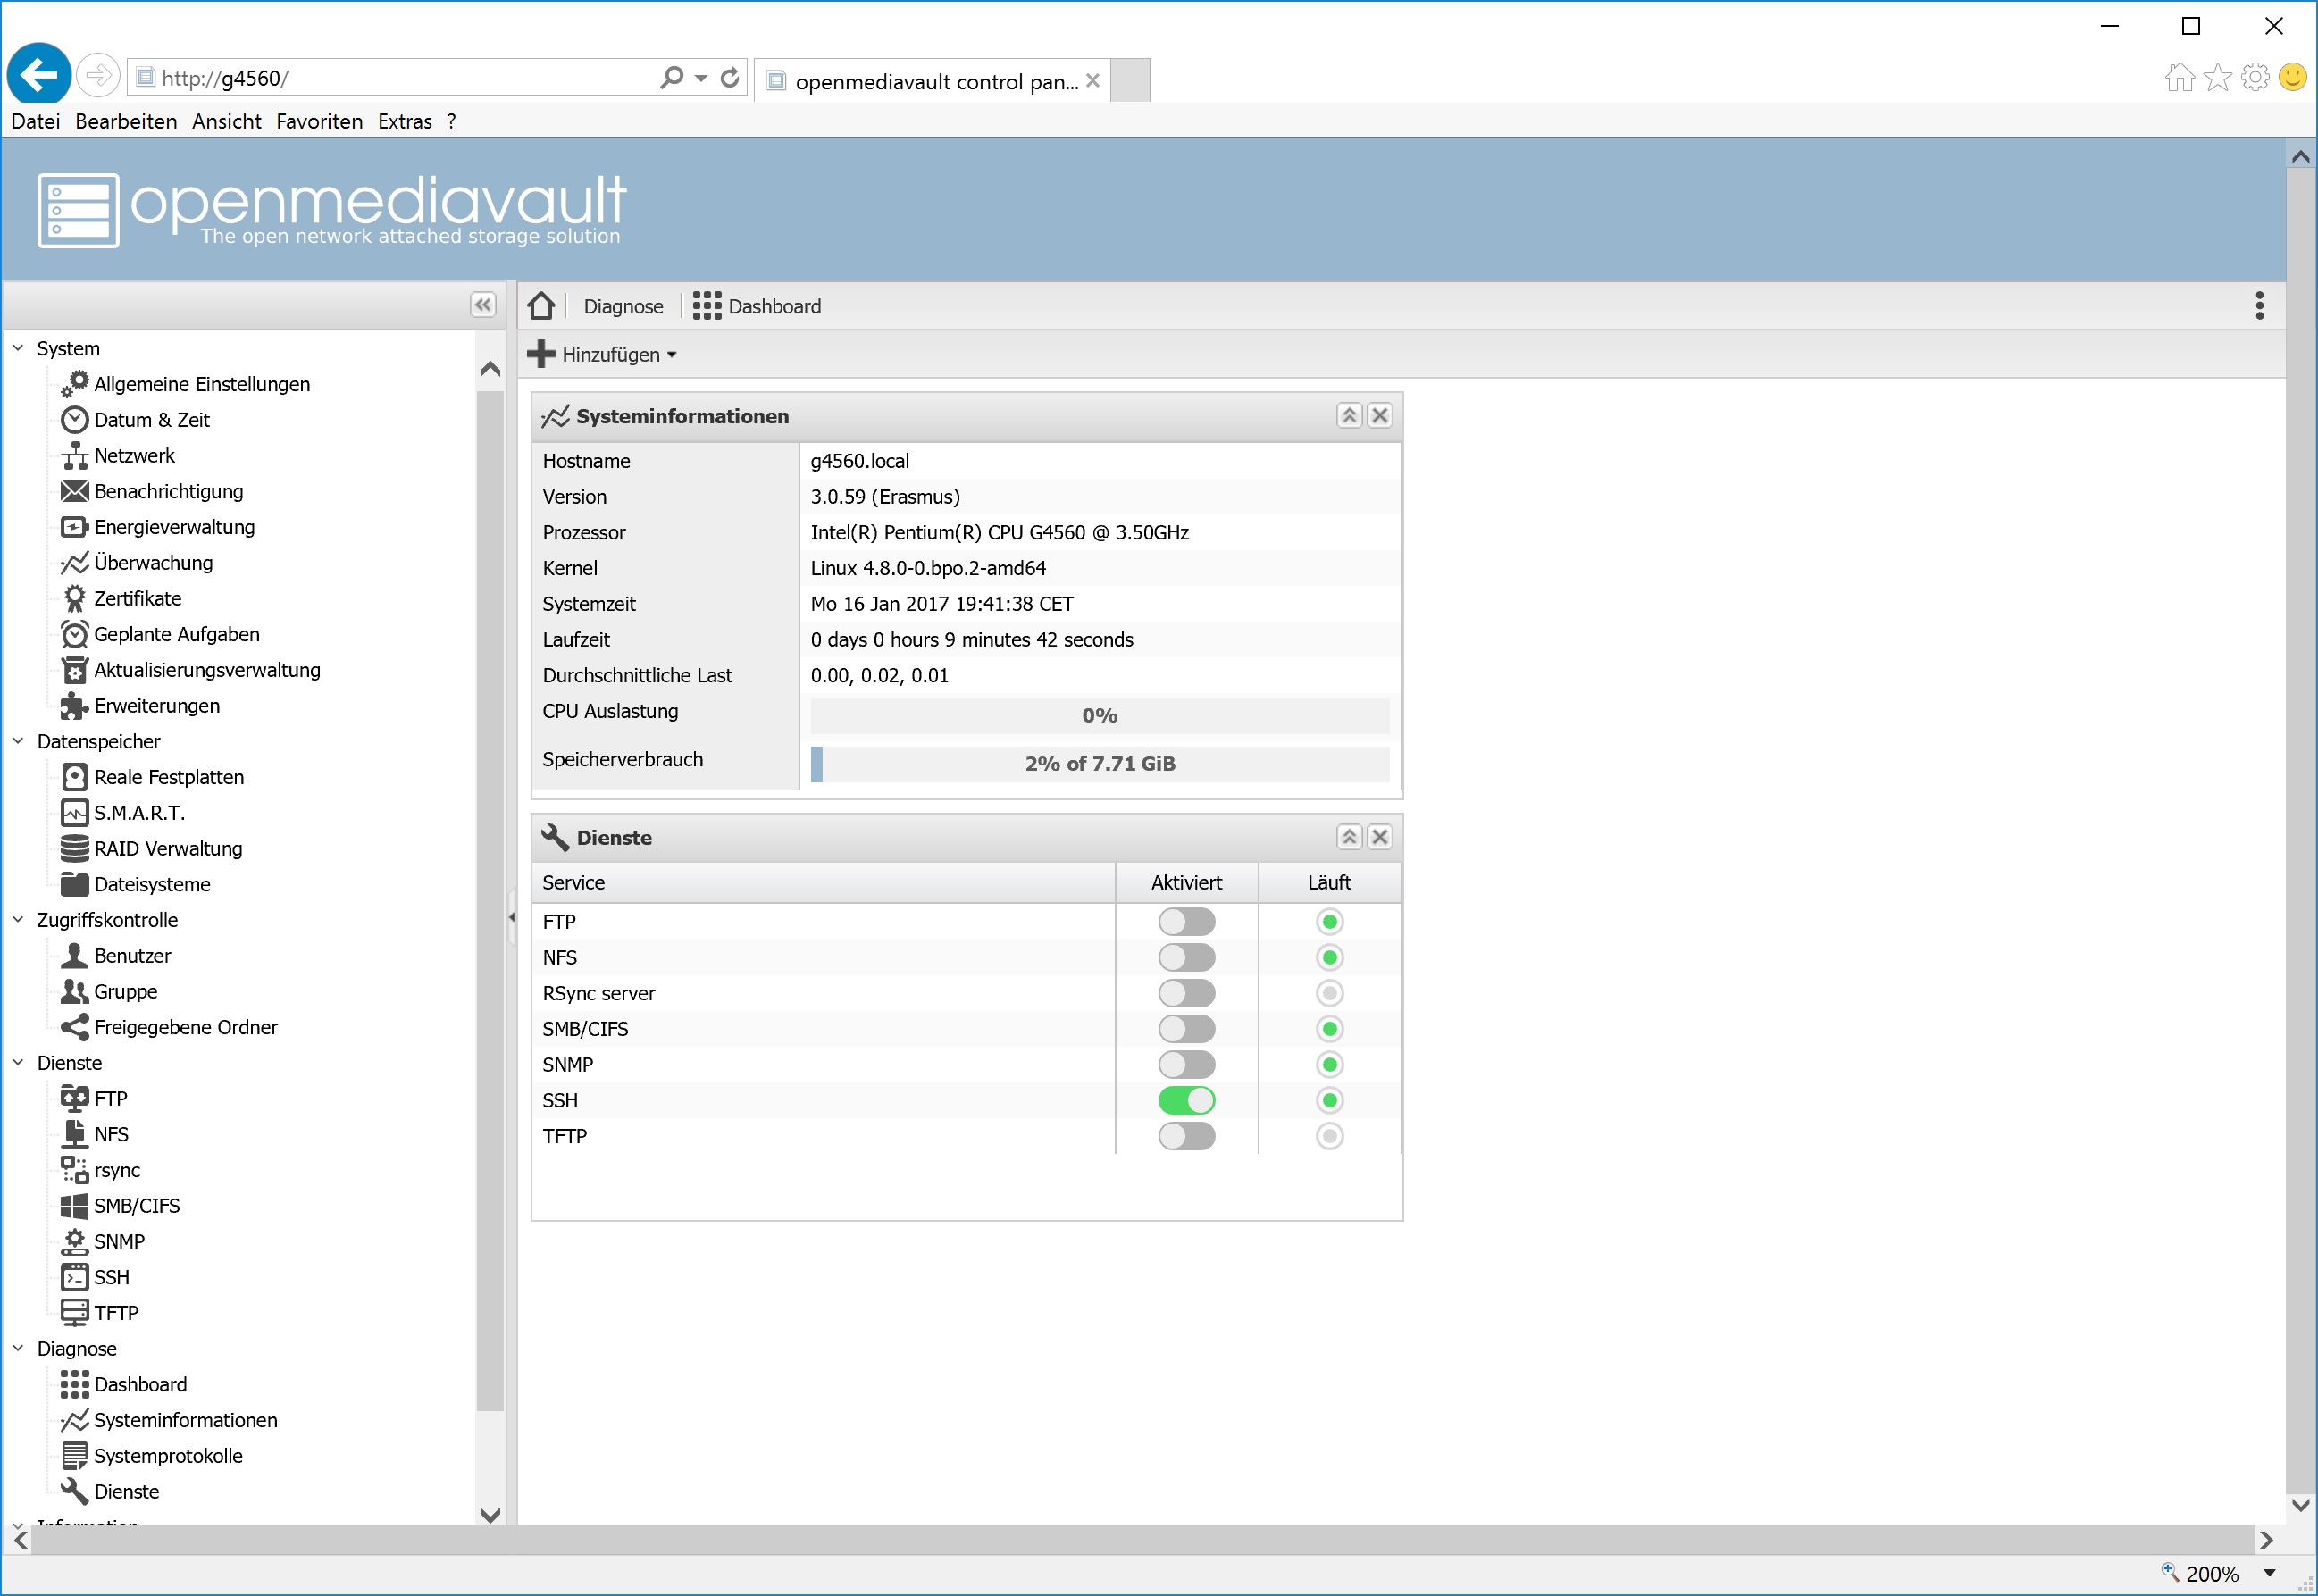Screen dimensions: 2318x1596
Task: Open the Ansicht menu
Action: pos(227,122)
